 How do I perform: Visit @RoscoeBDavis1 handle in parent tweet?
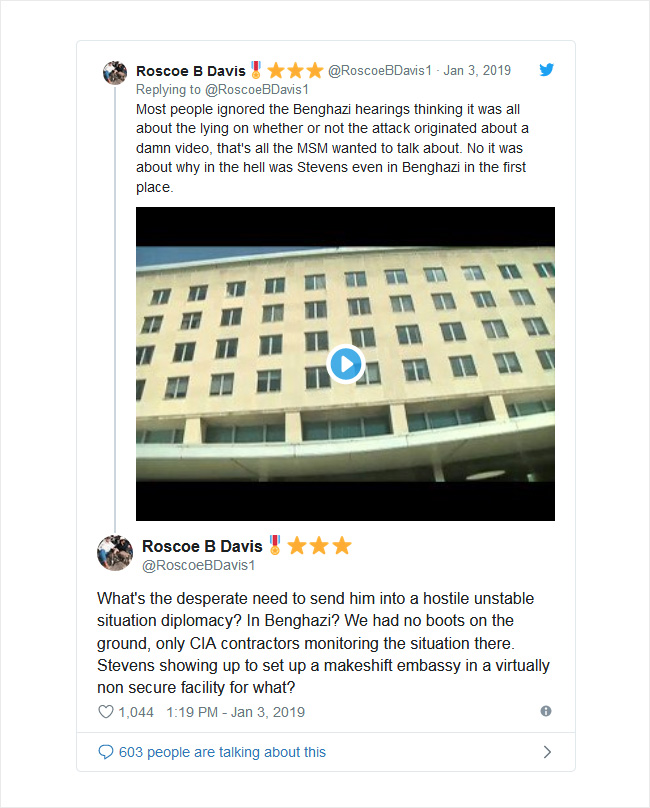pos(380,71)
